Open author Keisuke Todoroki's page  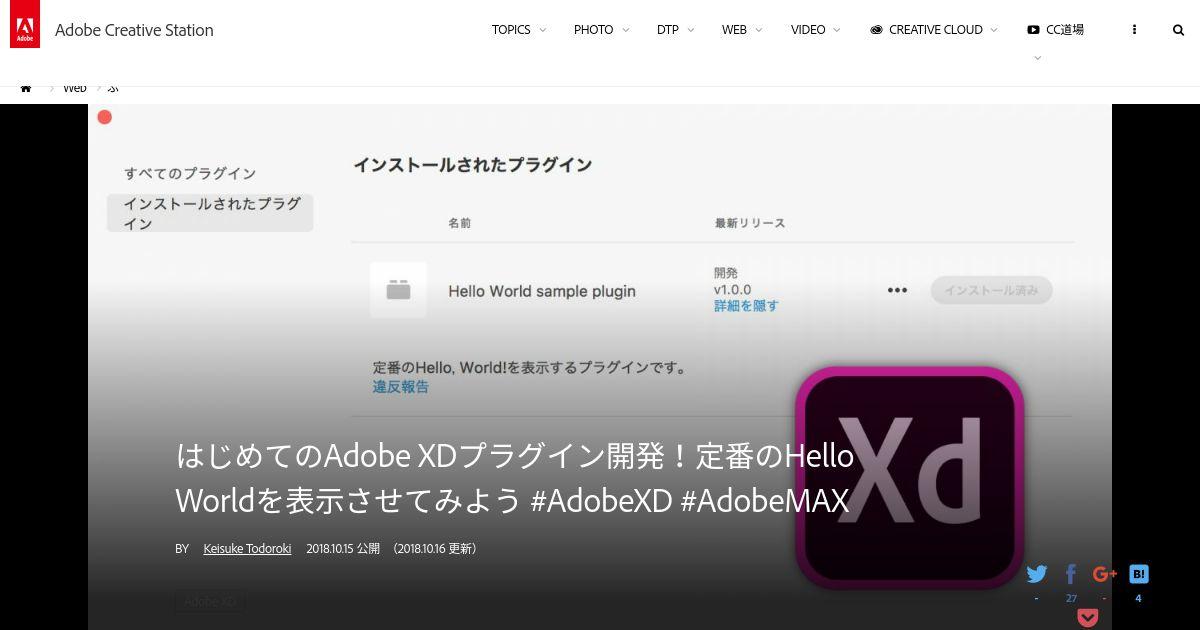point(247,548)
